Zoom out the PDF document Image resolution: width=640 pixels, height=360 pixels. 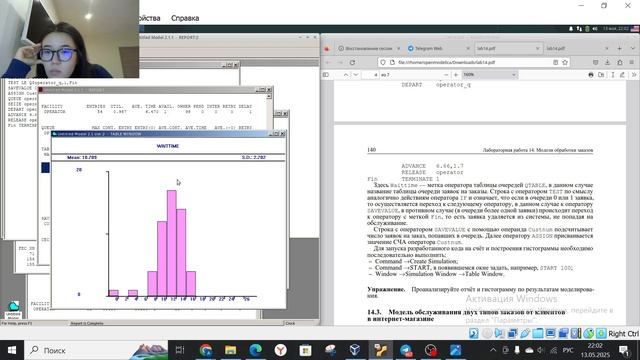[x=446, y=75]
